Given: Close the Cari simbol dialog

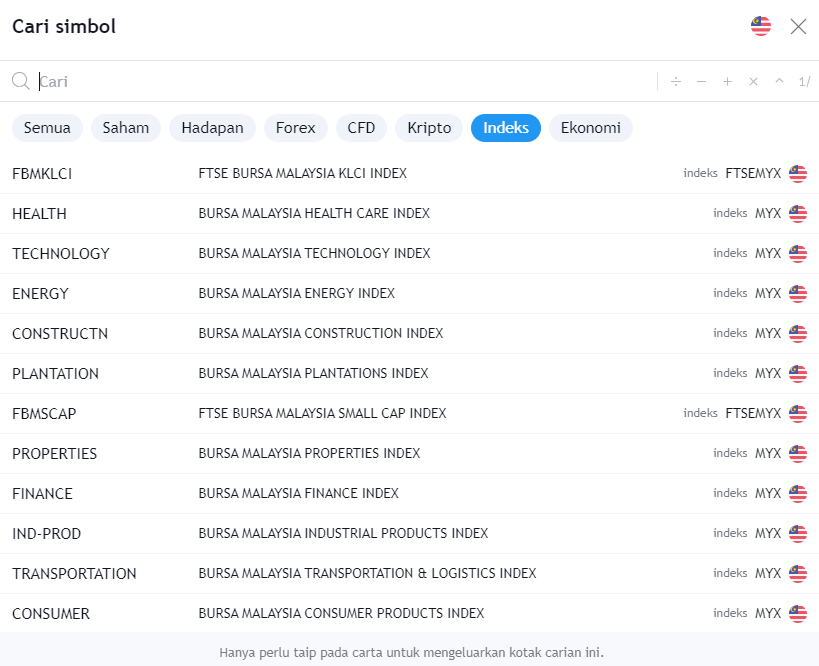Looking at the screenshot, I should click(x=798, y=26).
